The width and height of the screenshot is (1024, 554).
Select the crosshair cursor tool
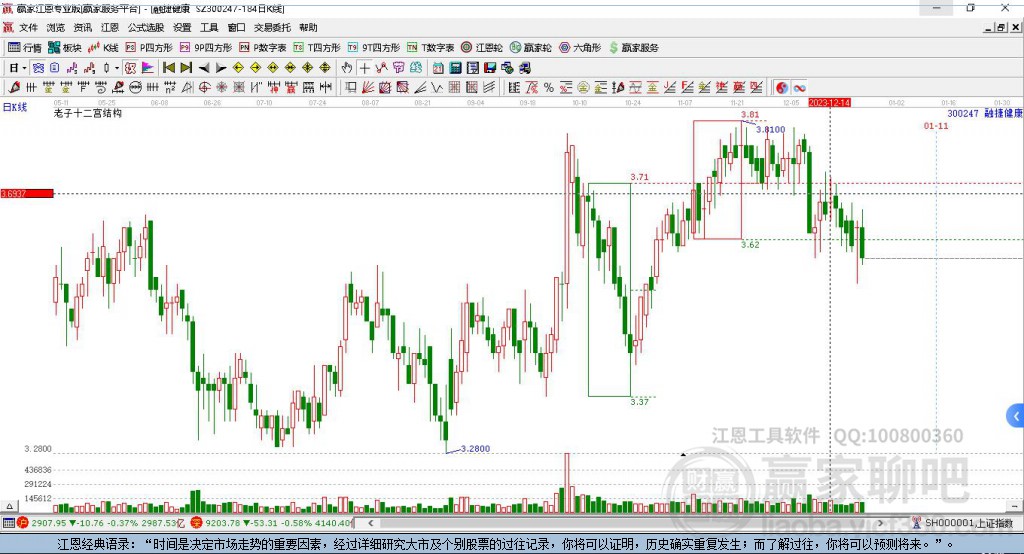tap(364, 68)
